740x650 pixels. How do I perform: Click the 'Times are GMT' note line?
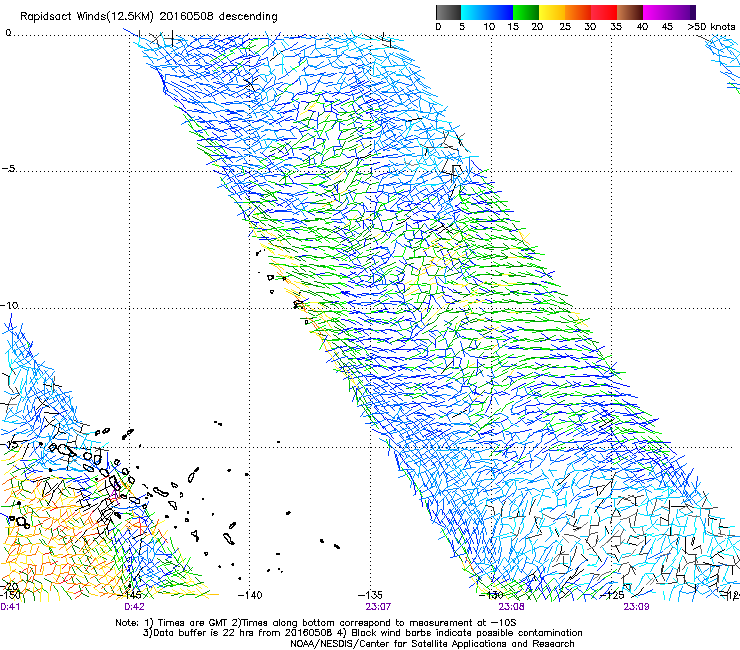(x=316, y=623)
